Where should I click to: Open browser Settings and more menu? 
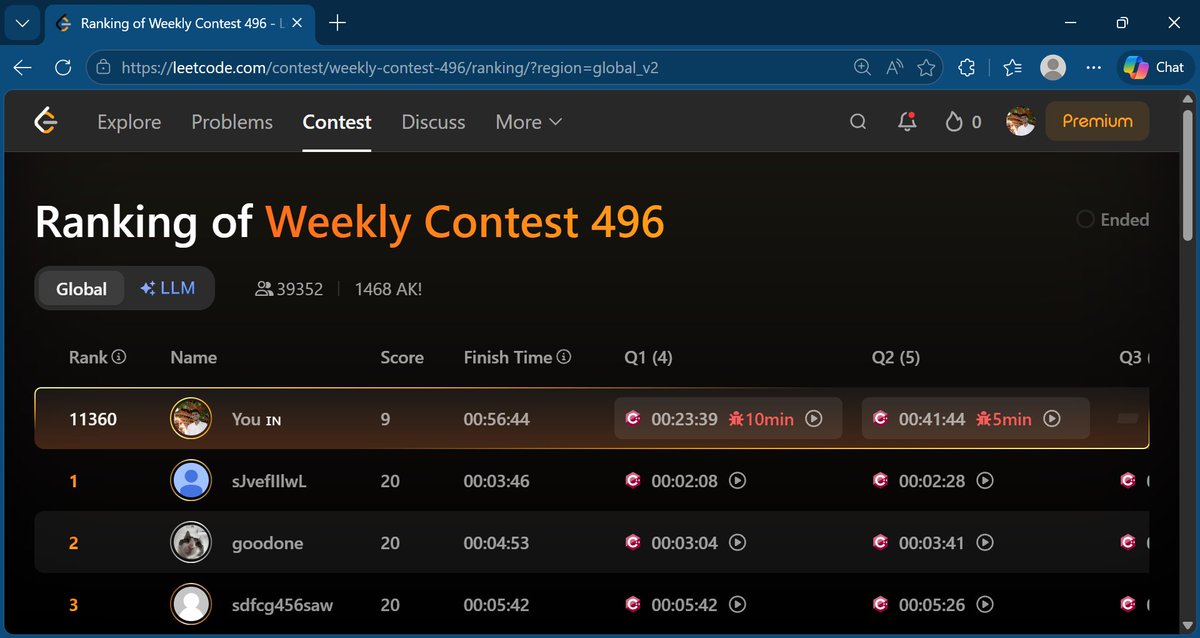(1094, 68)
